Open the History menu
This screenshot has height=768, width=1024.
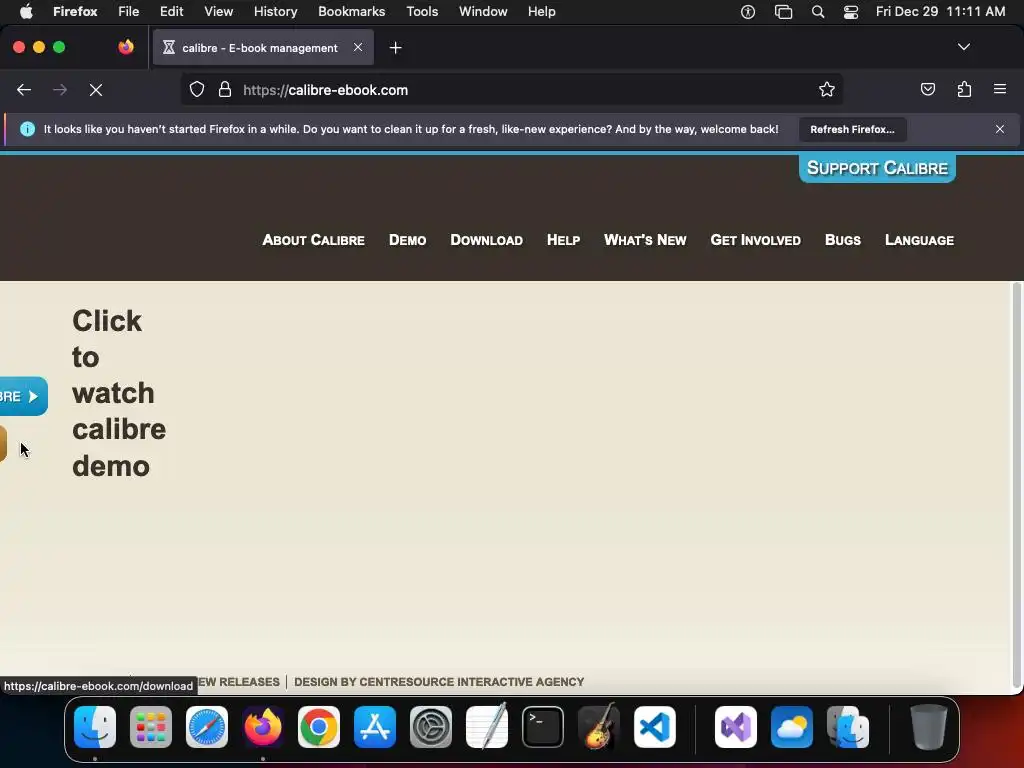click(x=276, y=12)
